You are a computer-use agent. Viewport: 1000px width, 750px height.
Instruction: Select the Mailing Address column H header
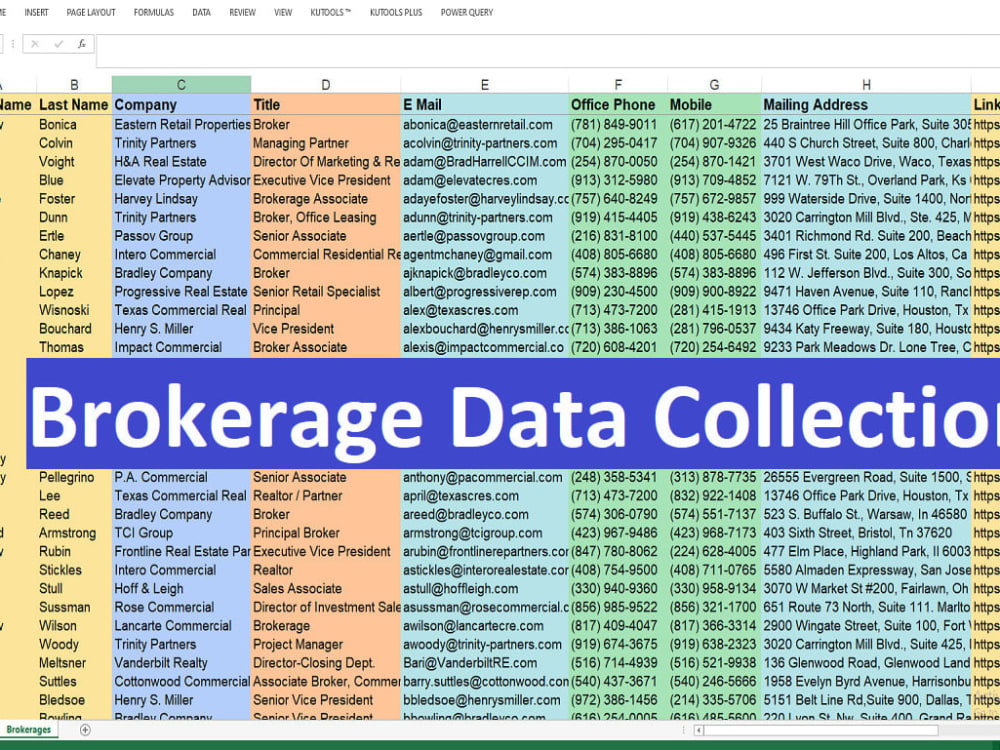tap(866, 84)
